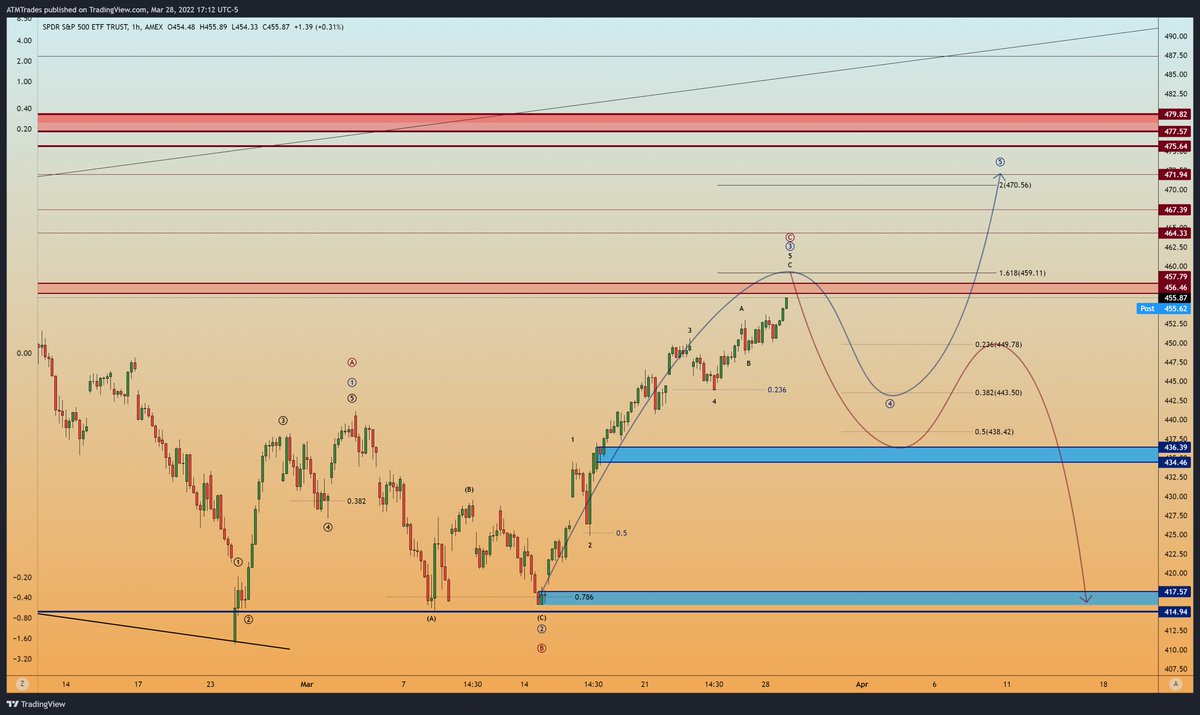Select the red resistance zone near 456.46

pyautogui.click(x=596, y=288)
